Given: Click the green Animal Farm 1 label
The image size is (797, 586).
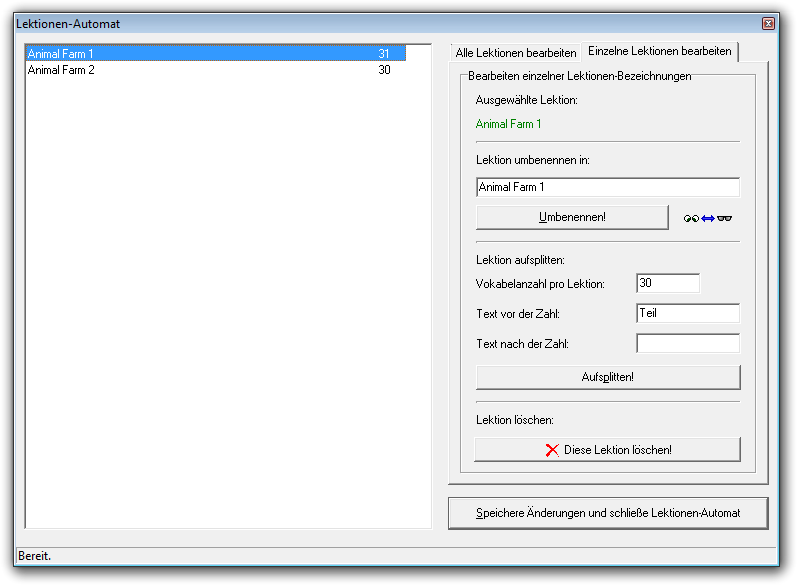Looking at the screenshot, I should pos(508,124).
